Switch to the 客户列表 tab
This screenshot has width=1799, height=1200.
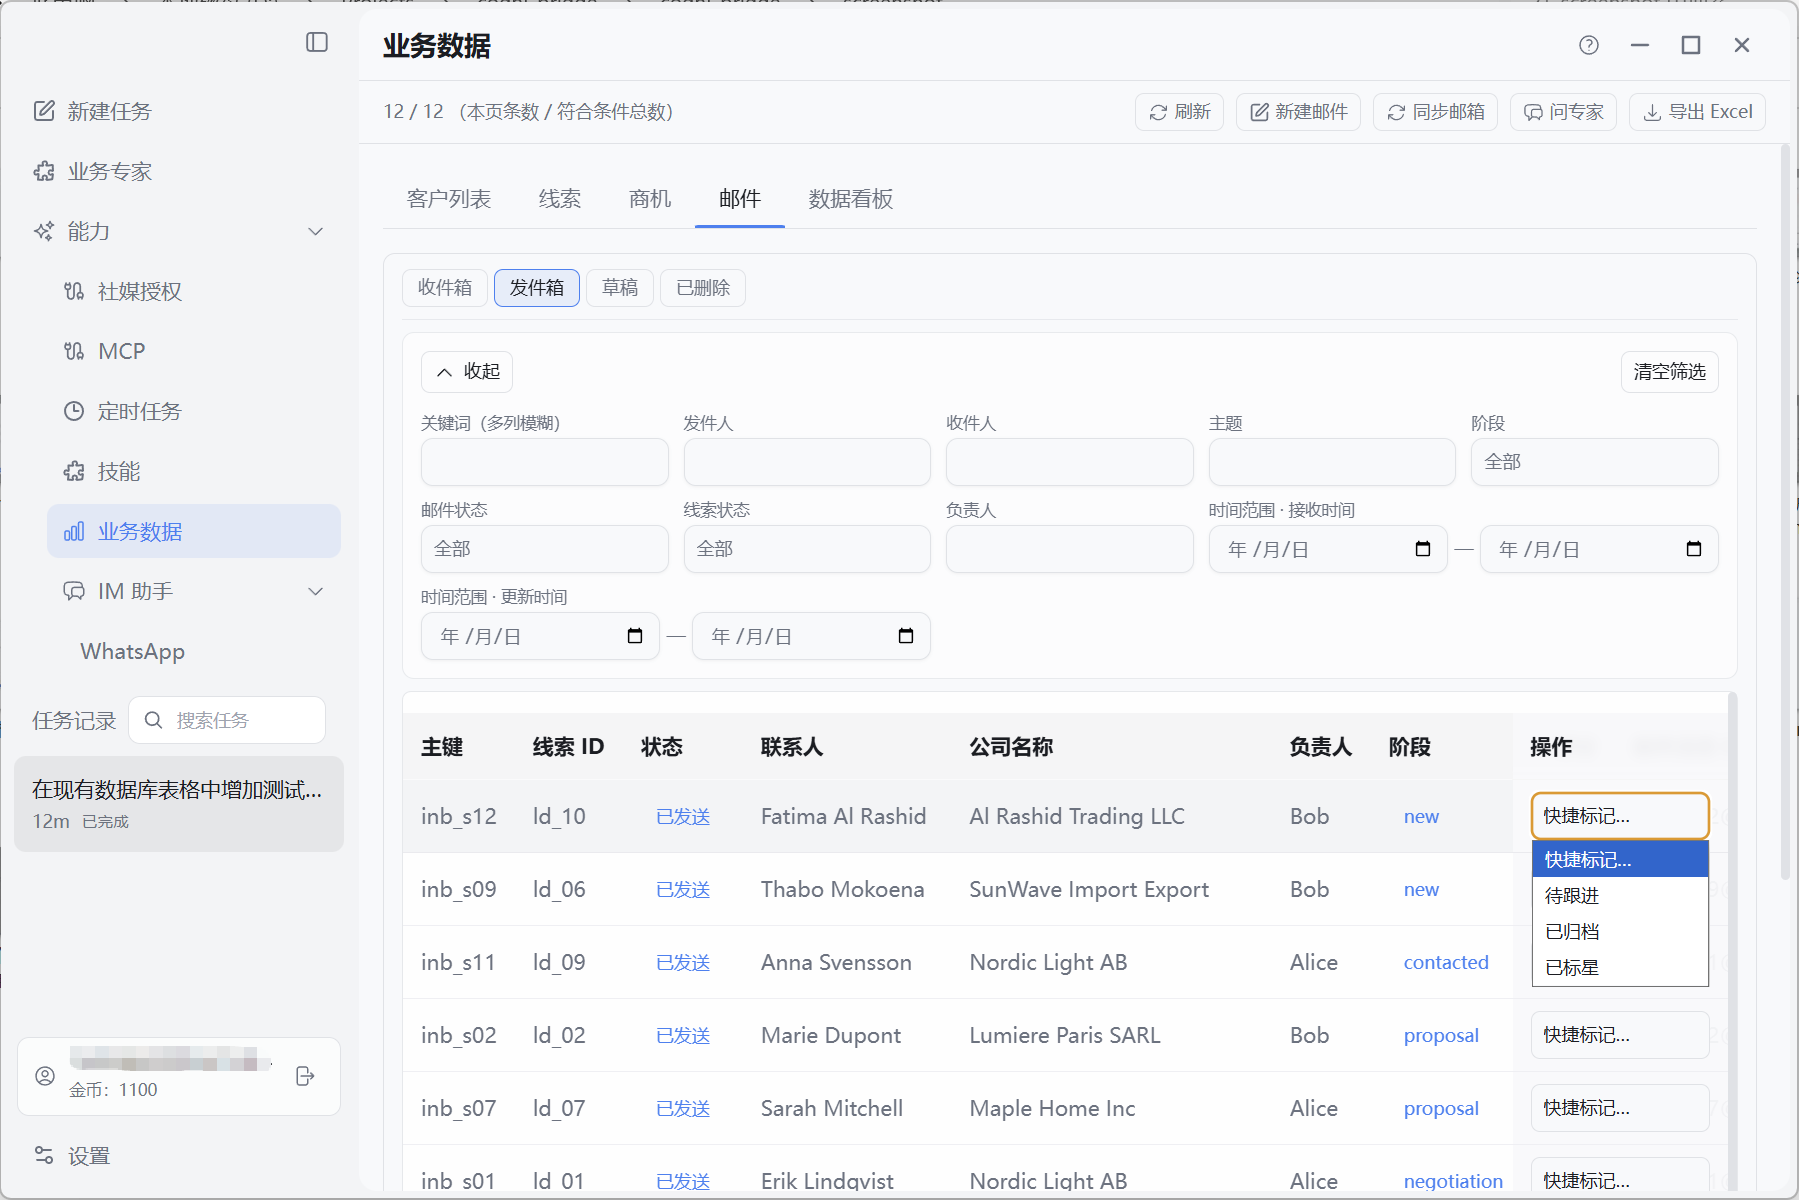[x=449, y=199]
